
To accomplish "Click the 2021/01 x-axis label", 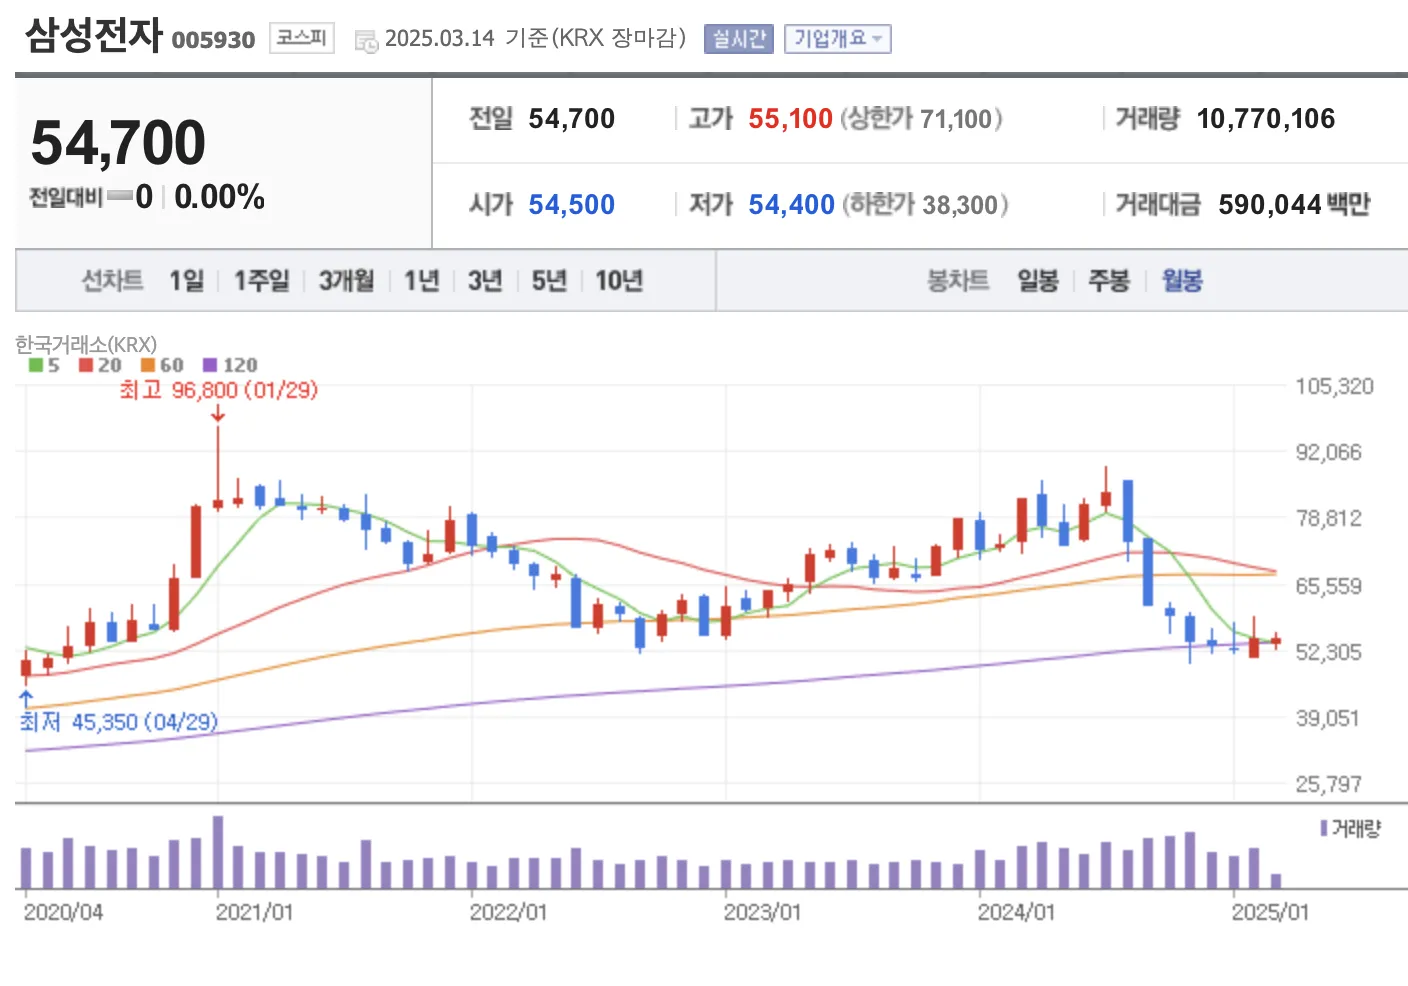I will (x=255, y=912).
